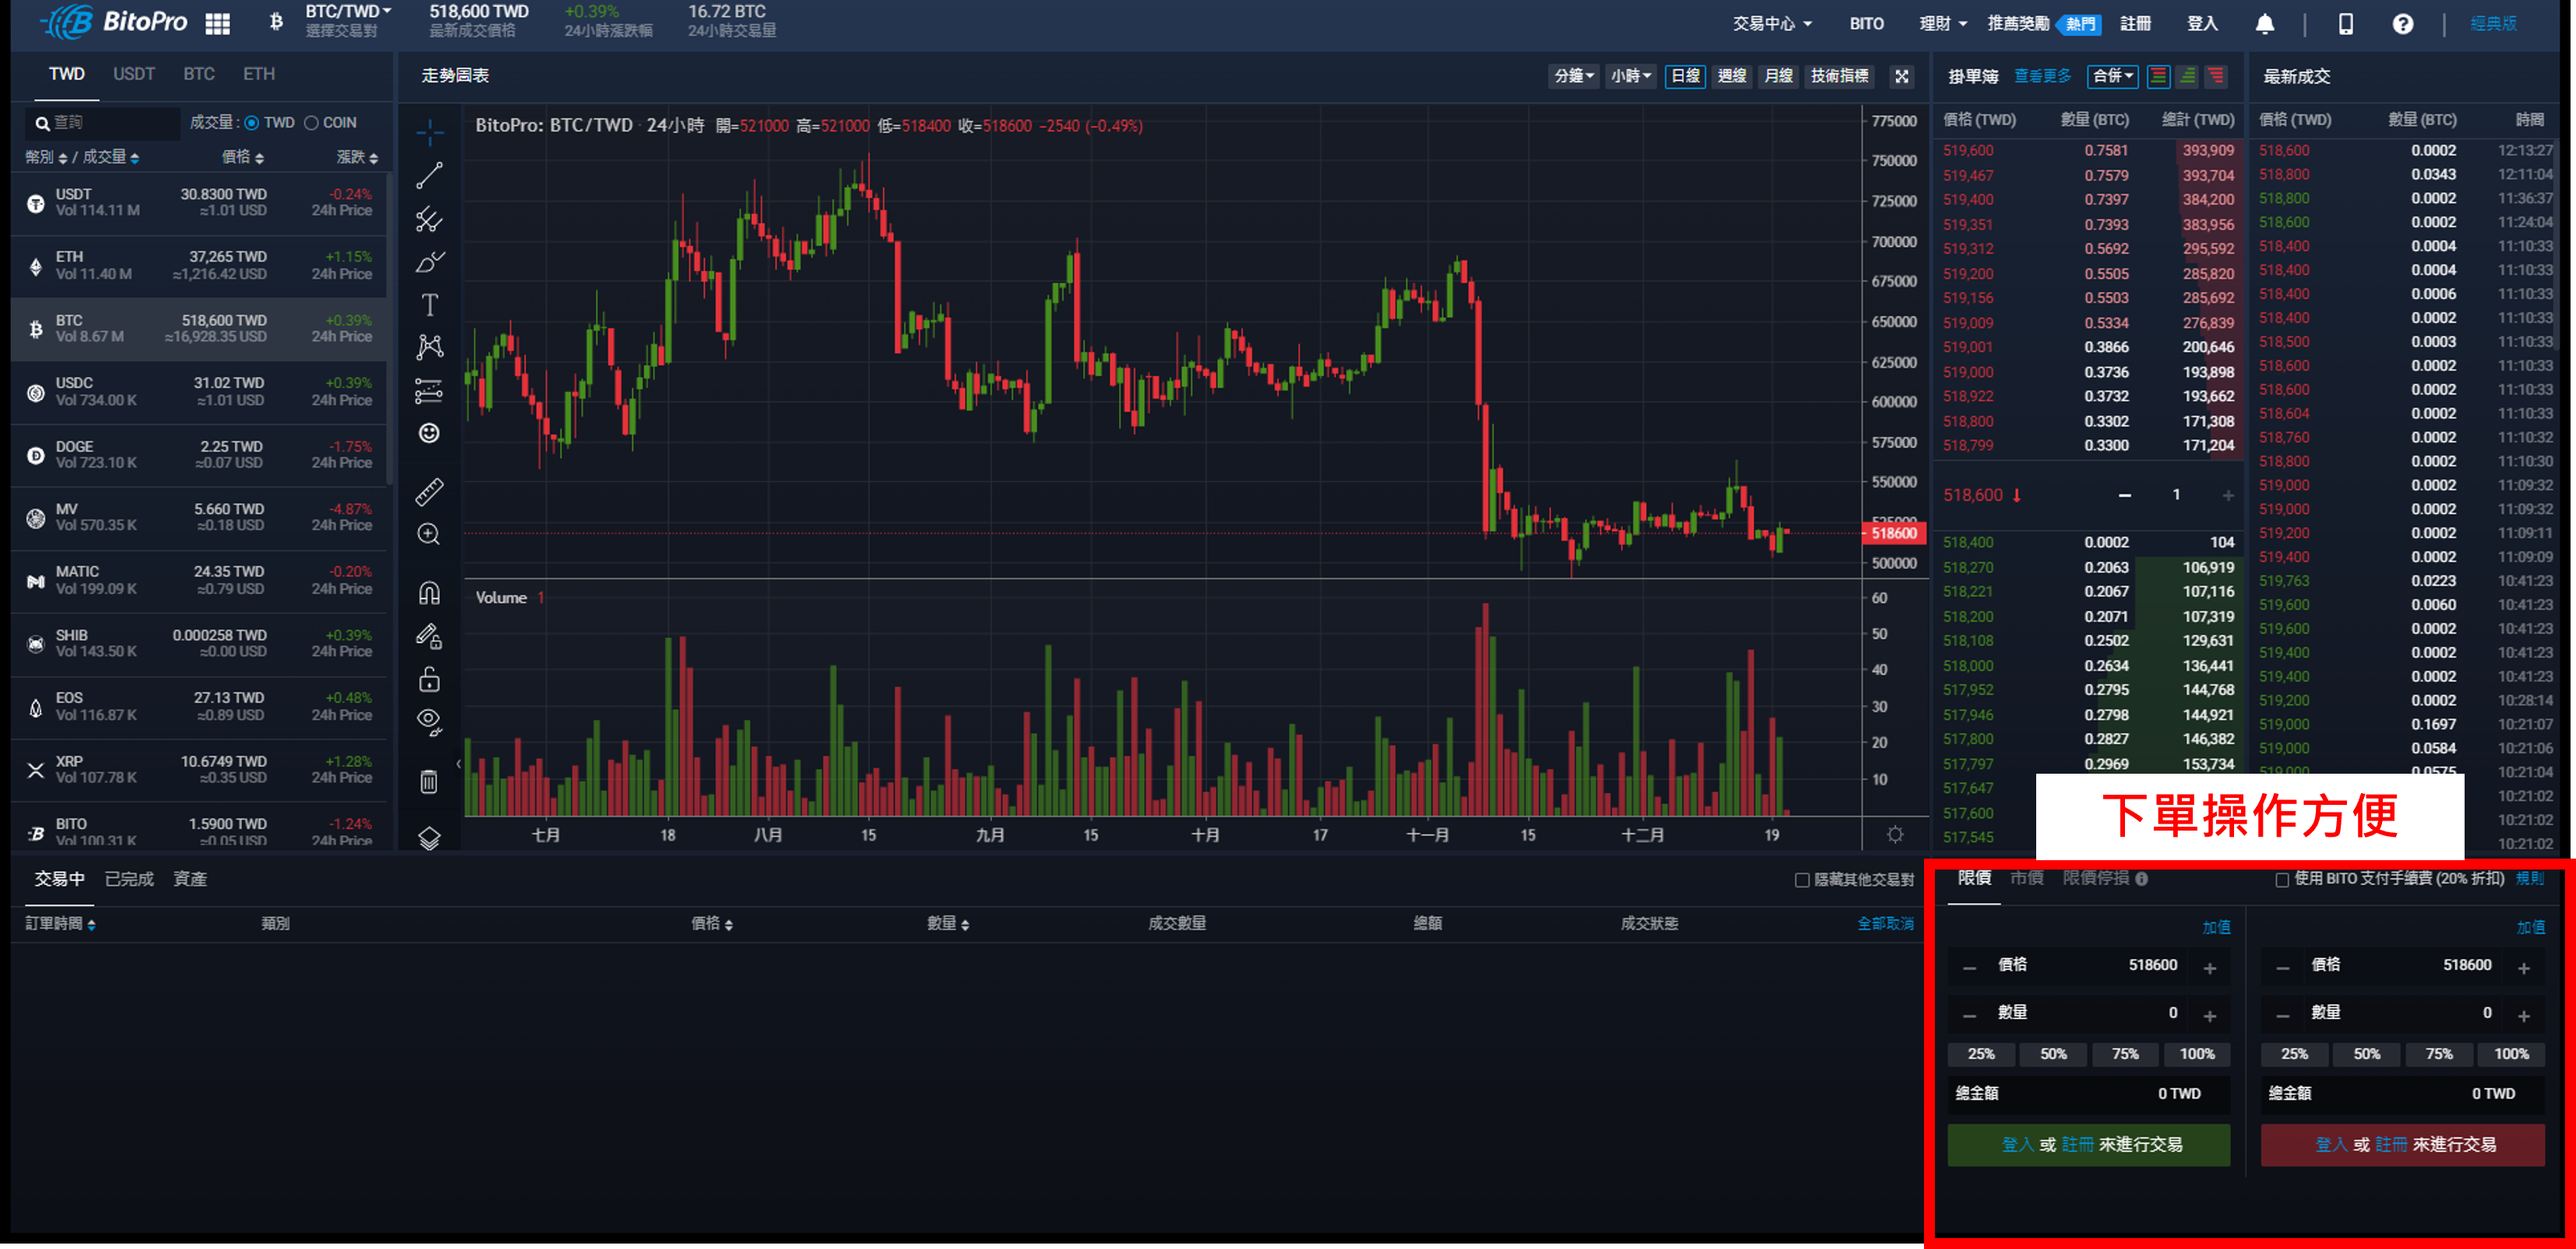
Task: Switch to ETH market tab
Action: click(x=259, y=75)
